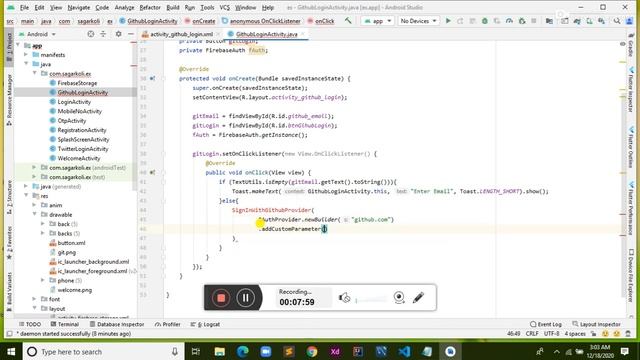Open the Refactor menu
640x360 pixels.
150,7
